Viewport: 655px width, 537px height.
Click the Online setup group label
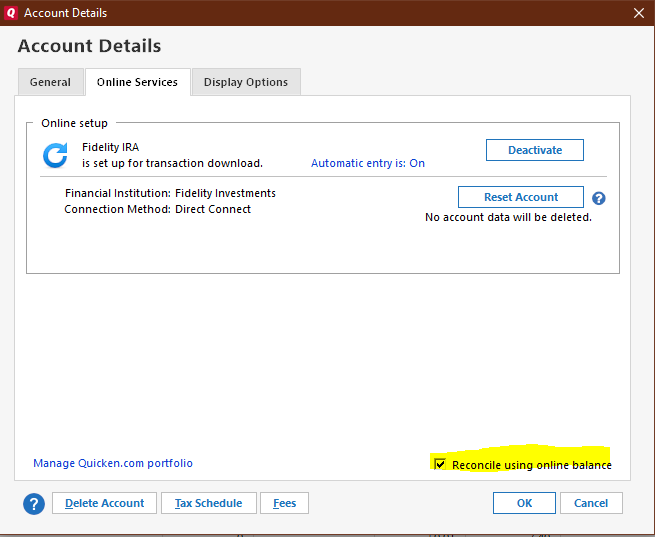coord(74,123)
